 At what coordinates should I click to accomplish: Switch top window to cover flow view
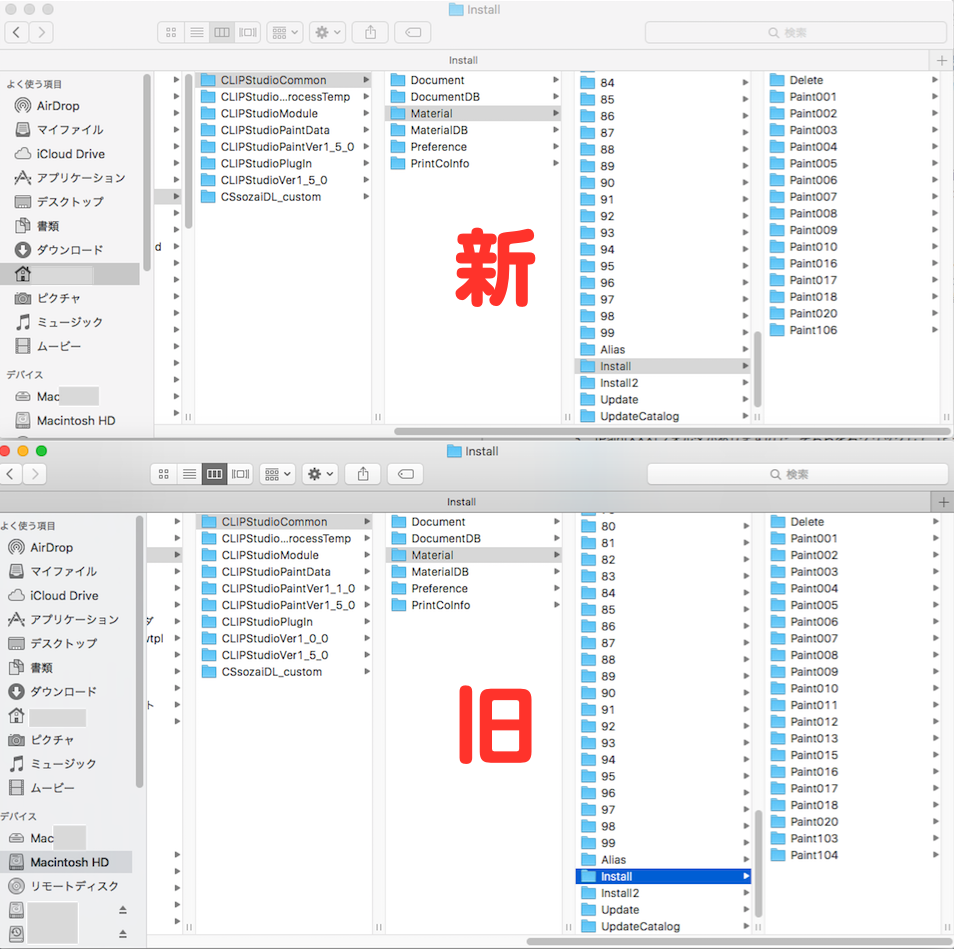(x=248, y=32)
